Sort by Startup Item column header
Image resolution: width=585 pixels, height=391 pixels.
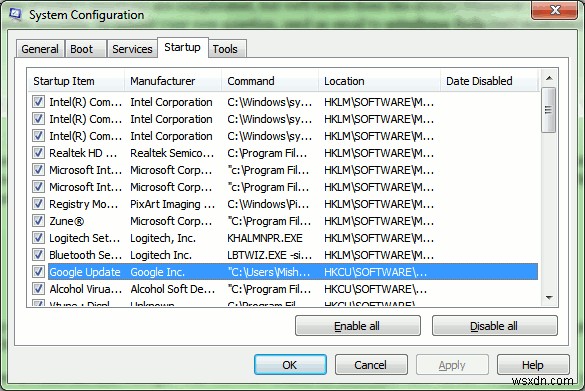[x=76, y=81]
